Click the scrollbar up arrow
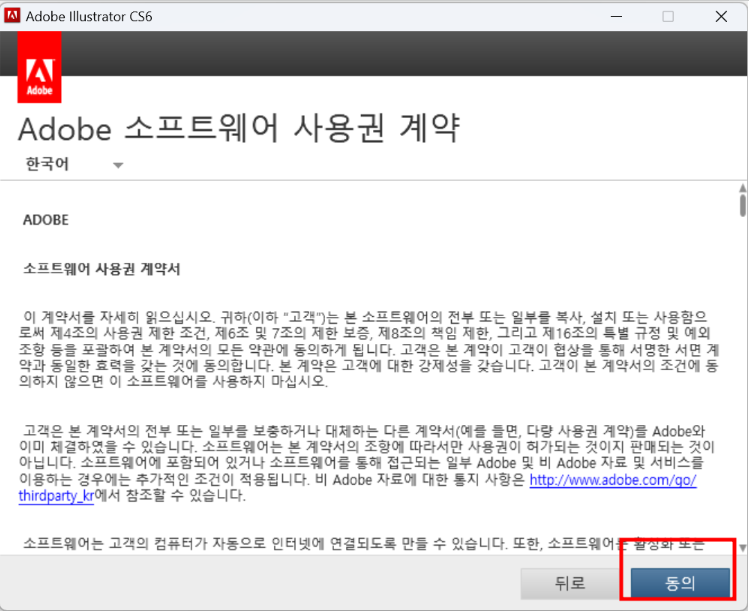Viewport: 749px width, 614px height. coord(742,188)
